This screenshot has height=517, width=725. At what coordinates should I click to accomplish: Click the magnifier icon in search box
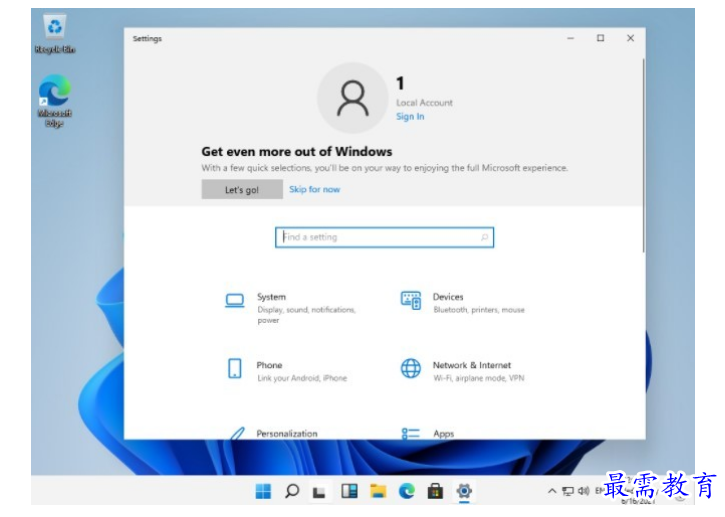[484, 237]
